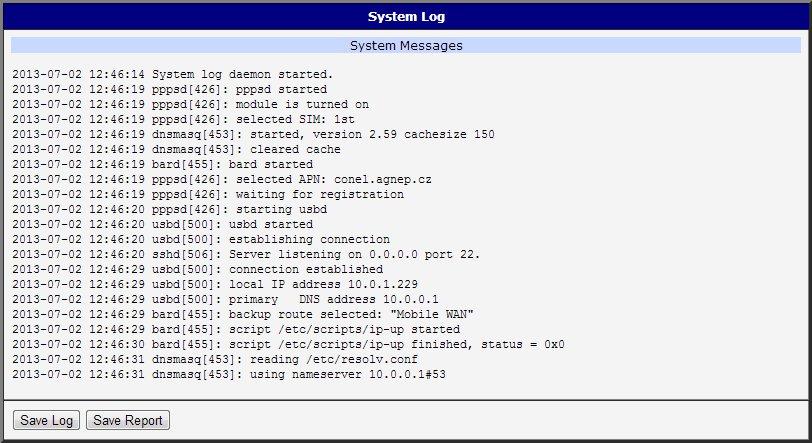This screenshot has width=812, height=443.
Task: Select the 'cleared cache' log entry
Action: pos(177,150)
